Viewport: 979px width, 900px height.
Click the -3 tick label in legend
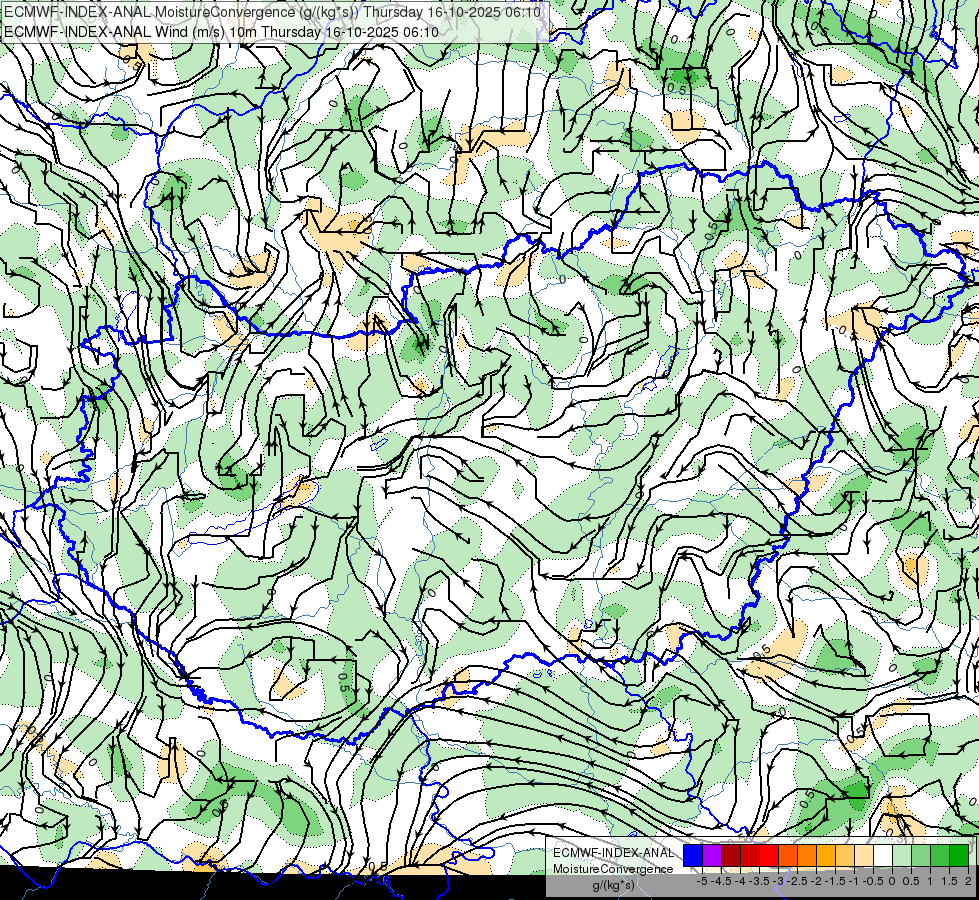point(778,881)
